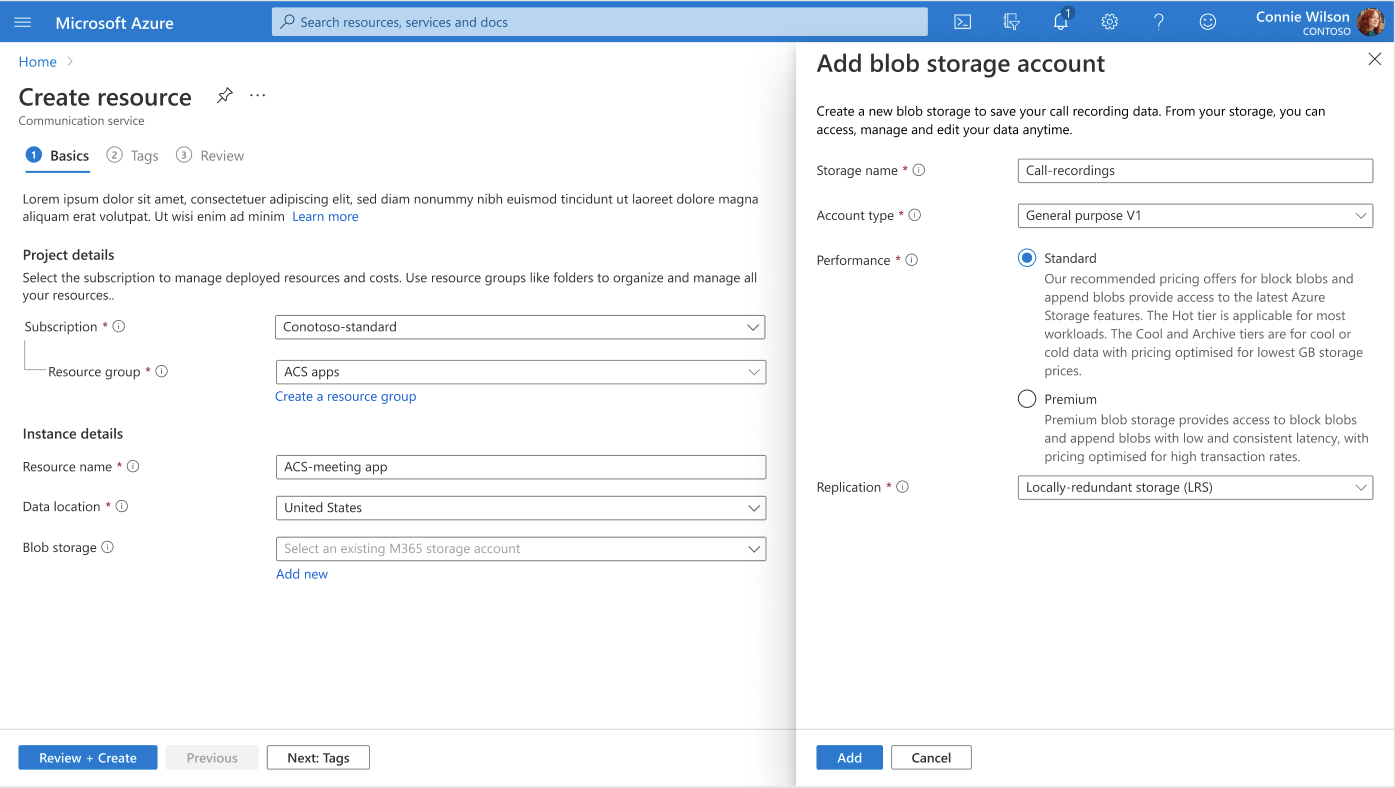This screenshot has width=1395, height=788.
Task: Switch to the Review tab
Action: (210, 156)
